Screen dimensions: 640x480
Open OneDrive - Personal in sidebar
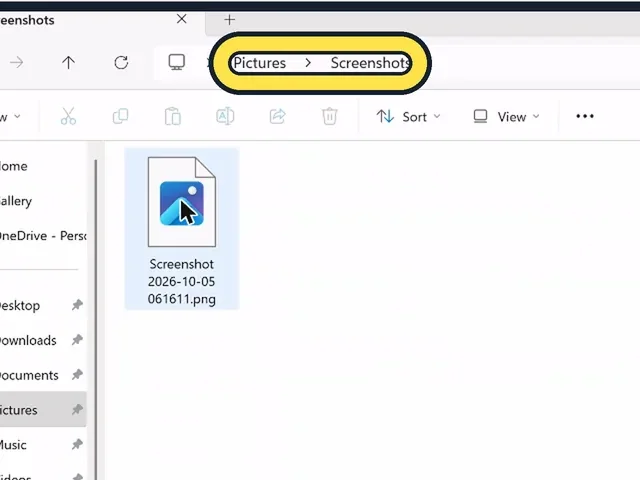pyautogui.click(x=43, y=236)
